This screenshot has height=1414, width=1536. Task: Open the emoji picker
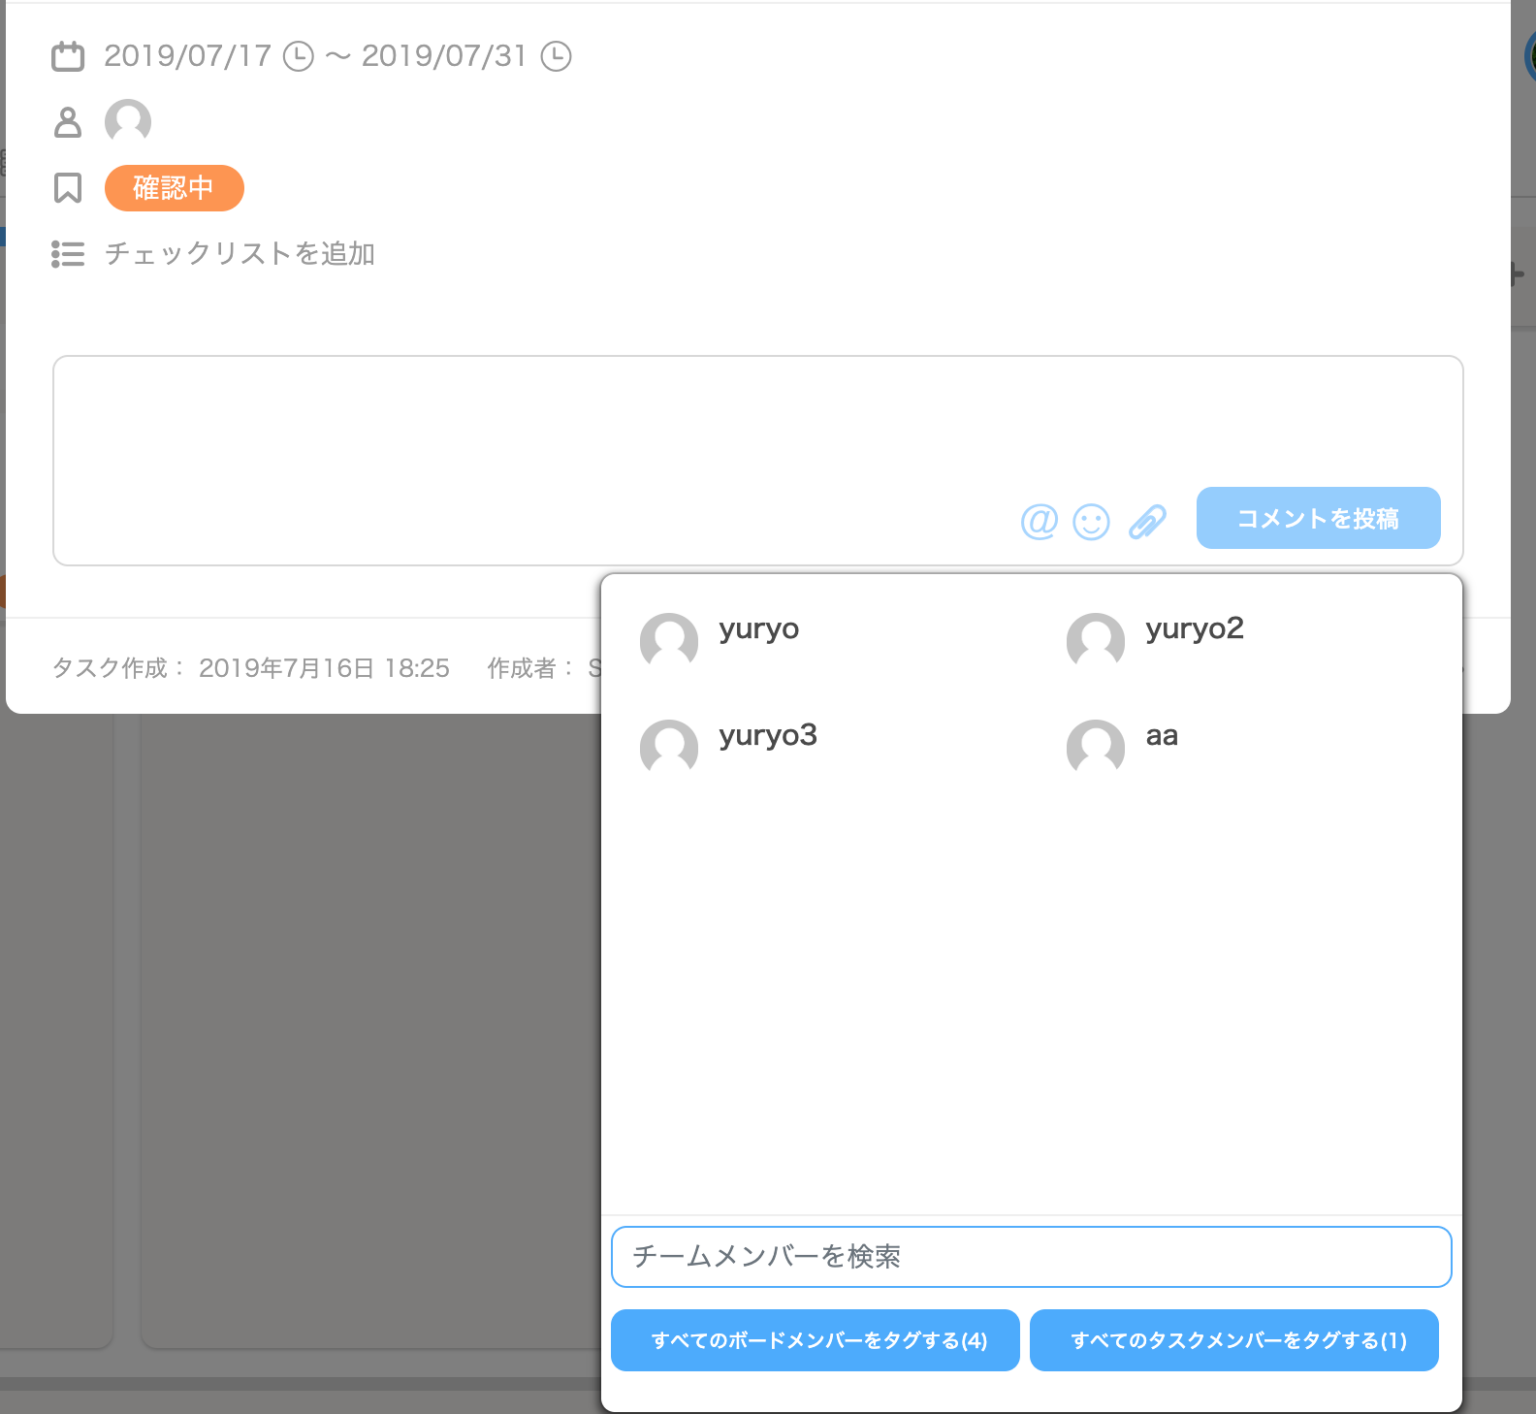(x=1092, y=521)
